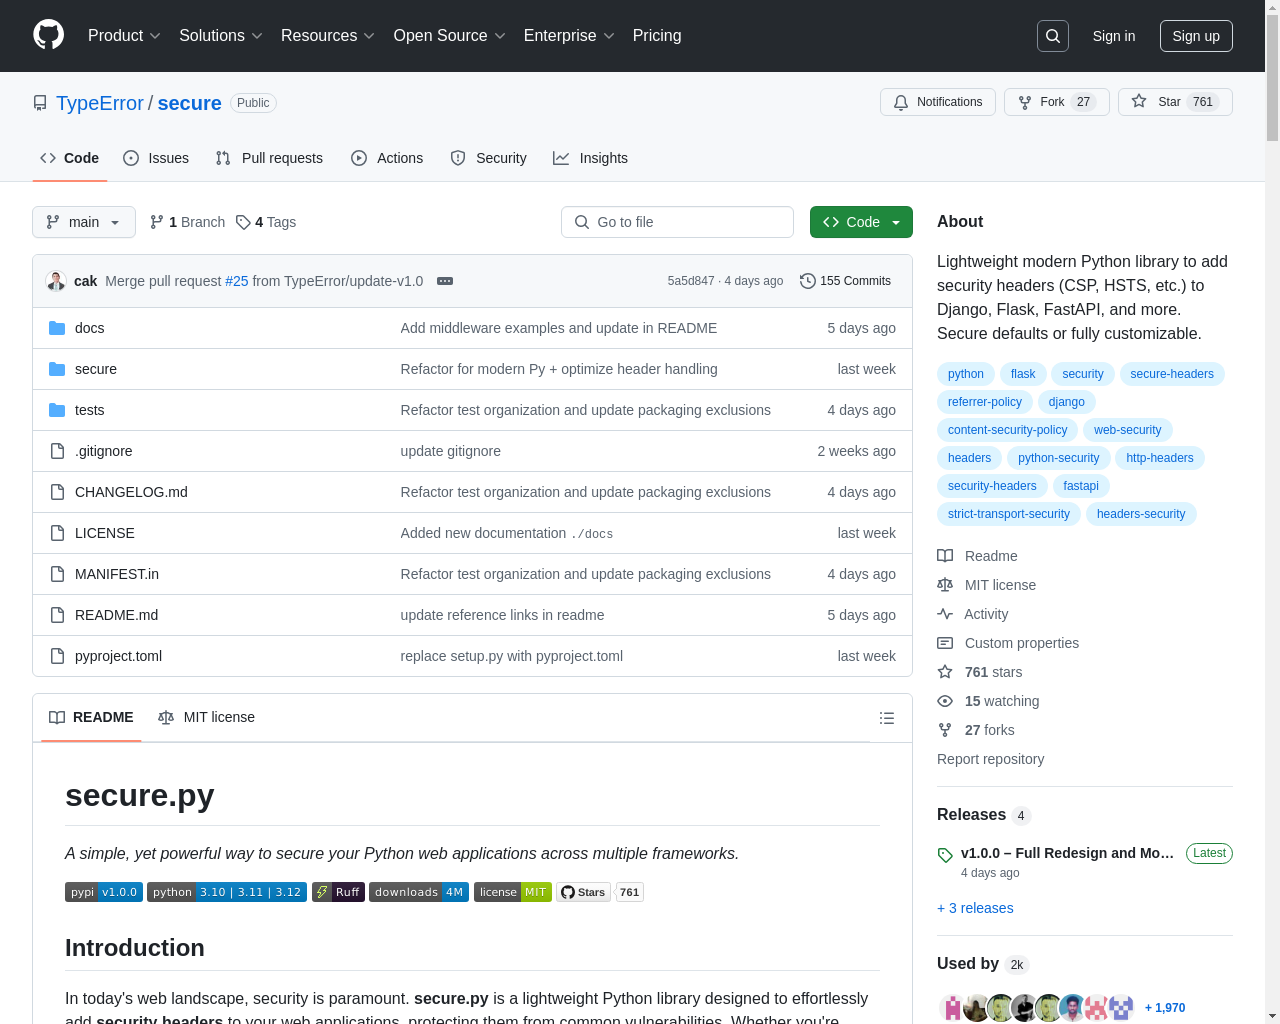Star the secure repository
The height and width of the screenshot is (1024, 1280).
(1175, 102)
